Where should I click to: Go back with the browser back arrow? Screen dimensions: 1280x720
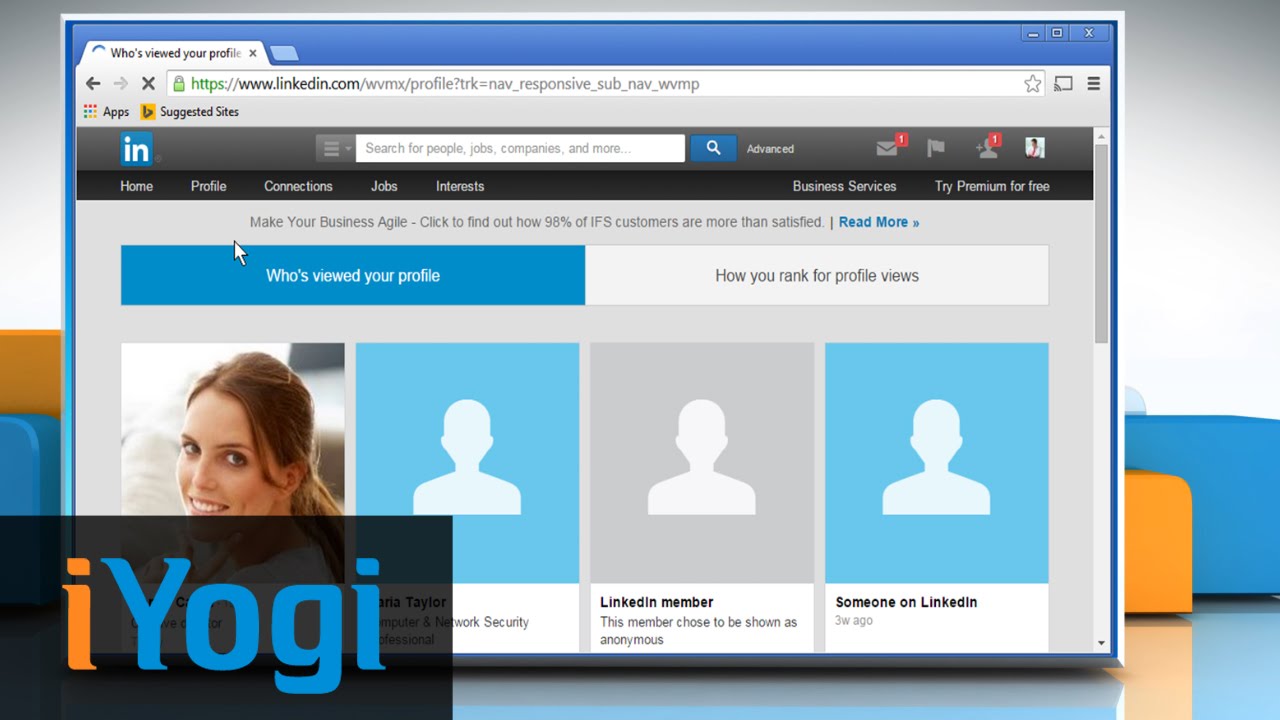[93, 84]
